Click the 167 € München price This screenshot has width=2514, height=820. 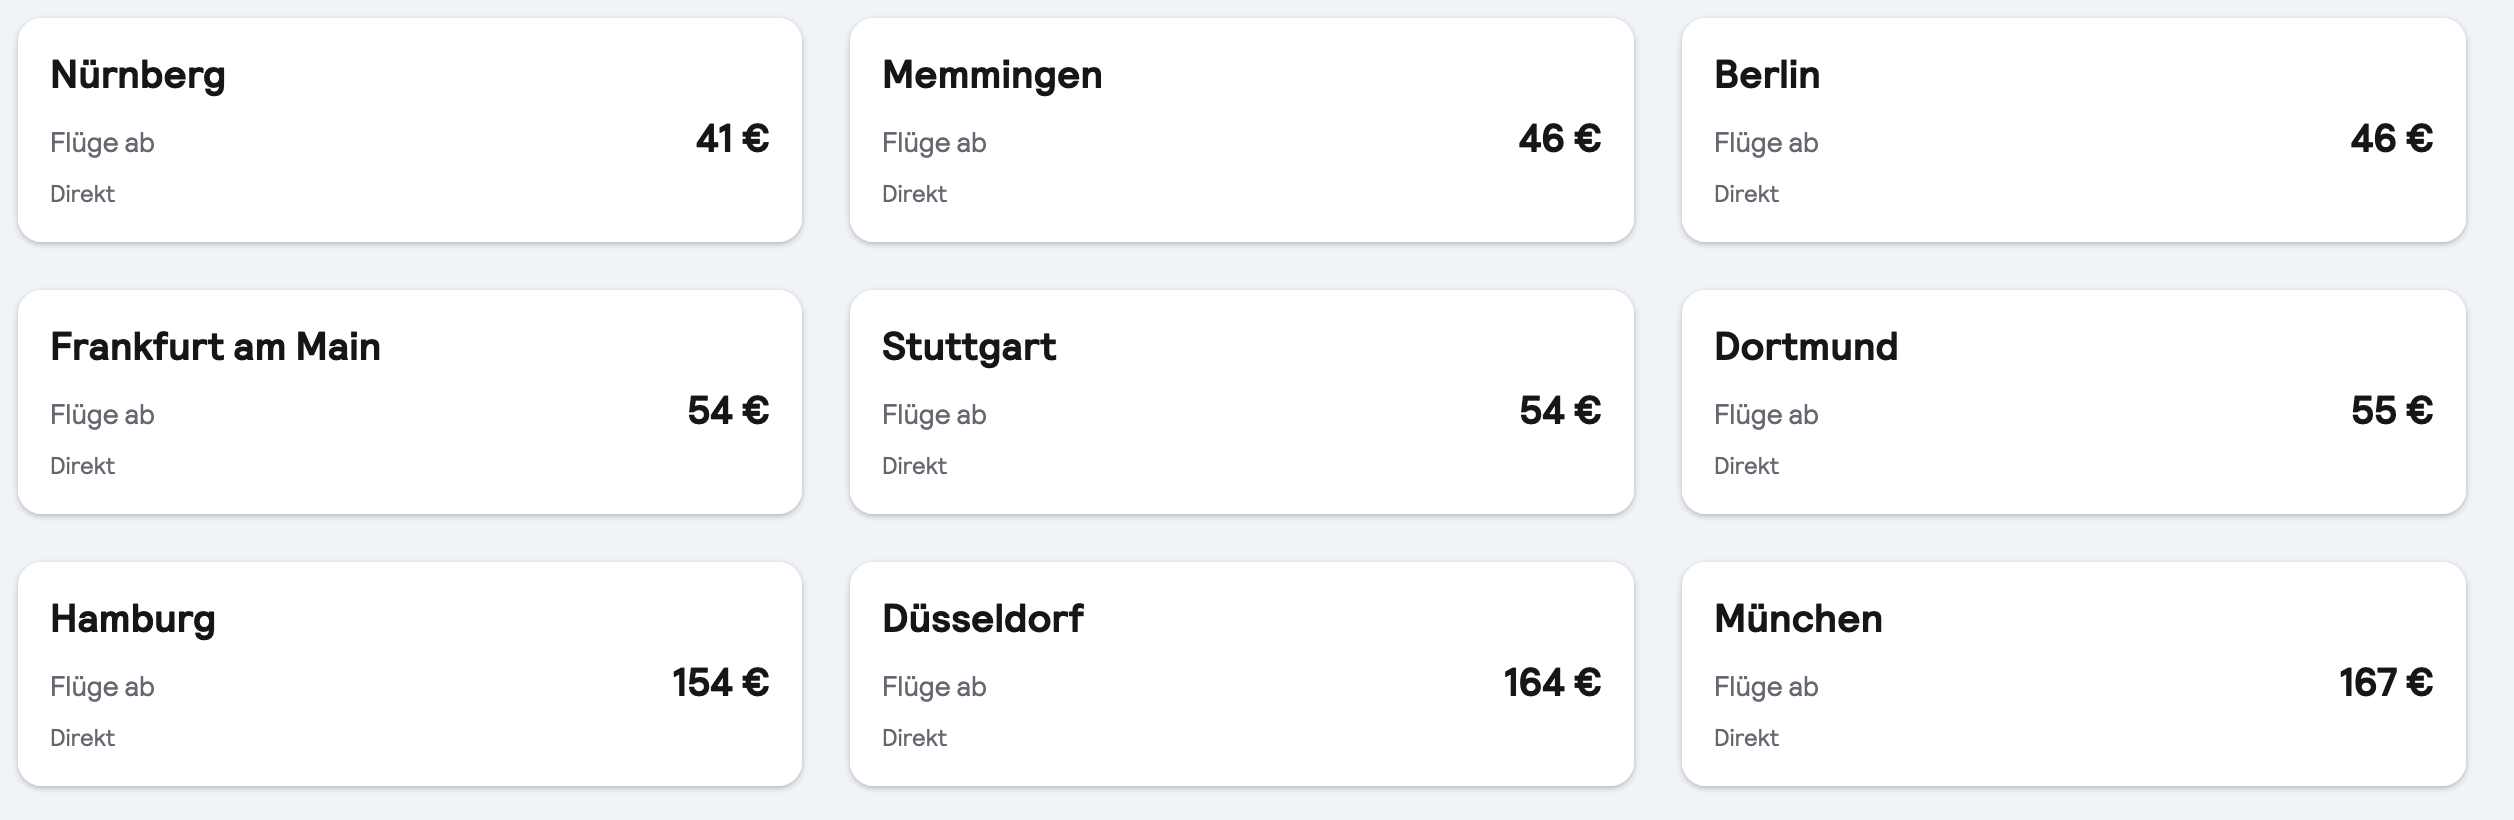[x=2385, y=683]
